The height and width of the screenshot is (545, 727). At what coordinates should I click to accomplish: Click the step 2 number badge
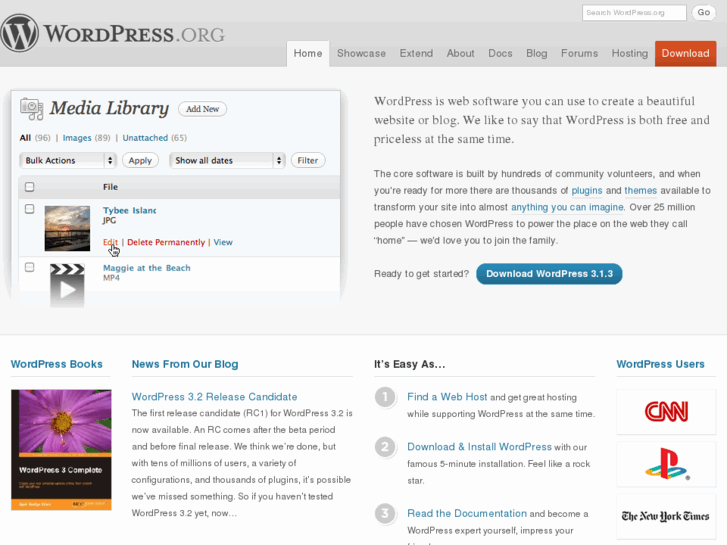[x=385, y=447]
